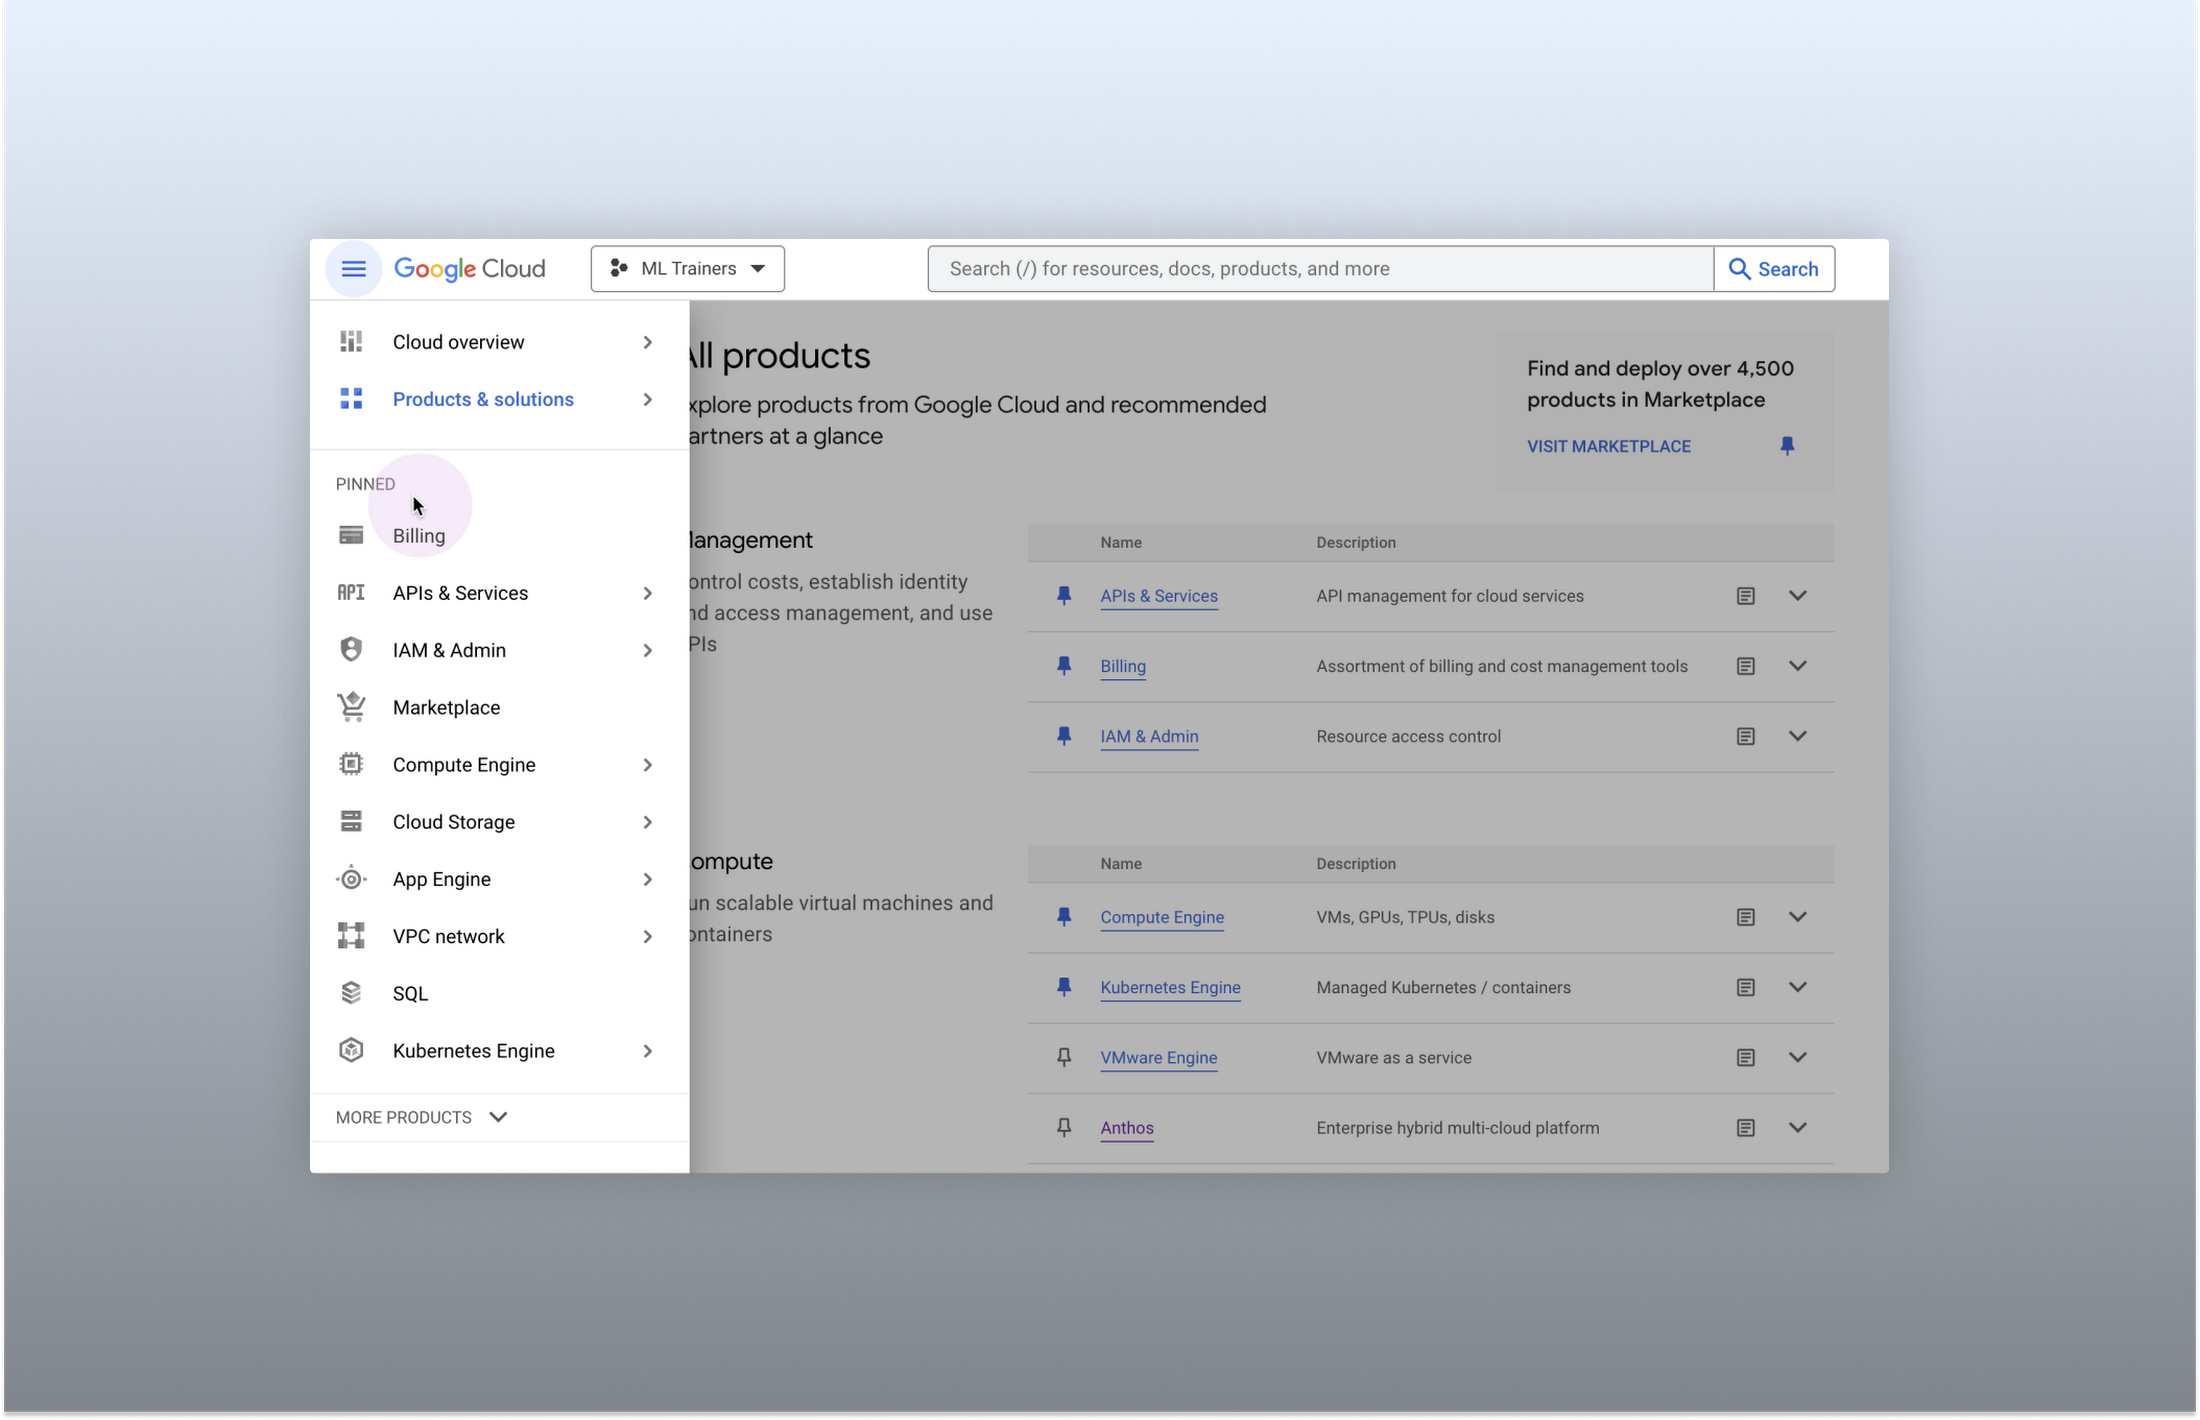Focus the resource search field

click(x=1320, y=269)
